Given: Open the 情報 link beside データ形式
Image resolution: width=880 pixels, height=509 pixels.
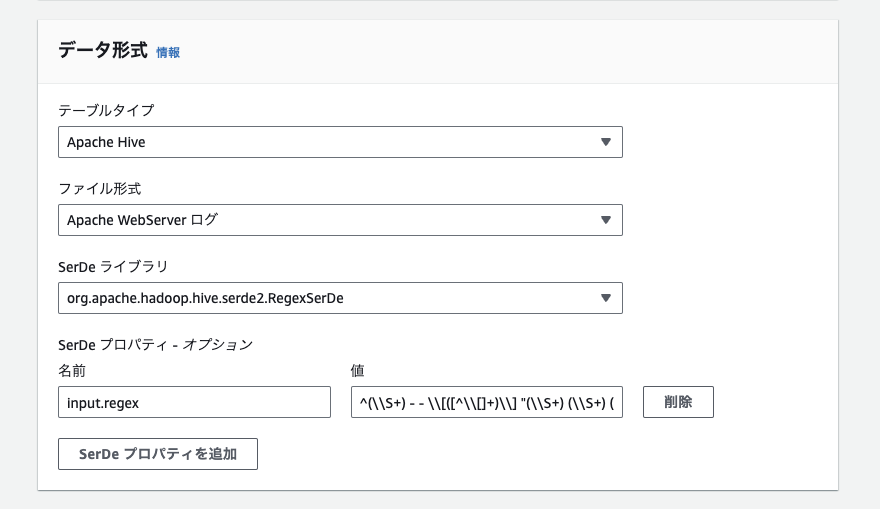Looking at the screenshot, I should click(x=168, y=52).
